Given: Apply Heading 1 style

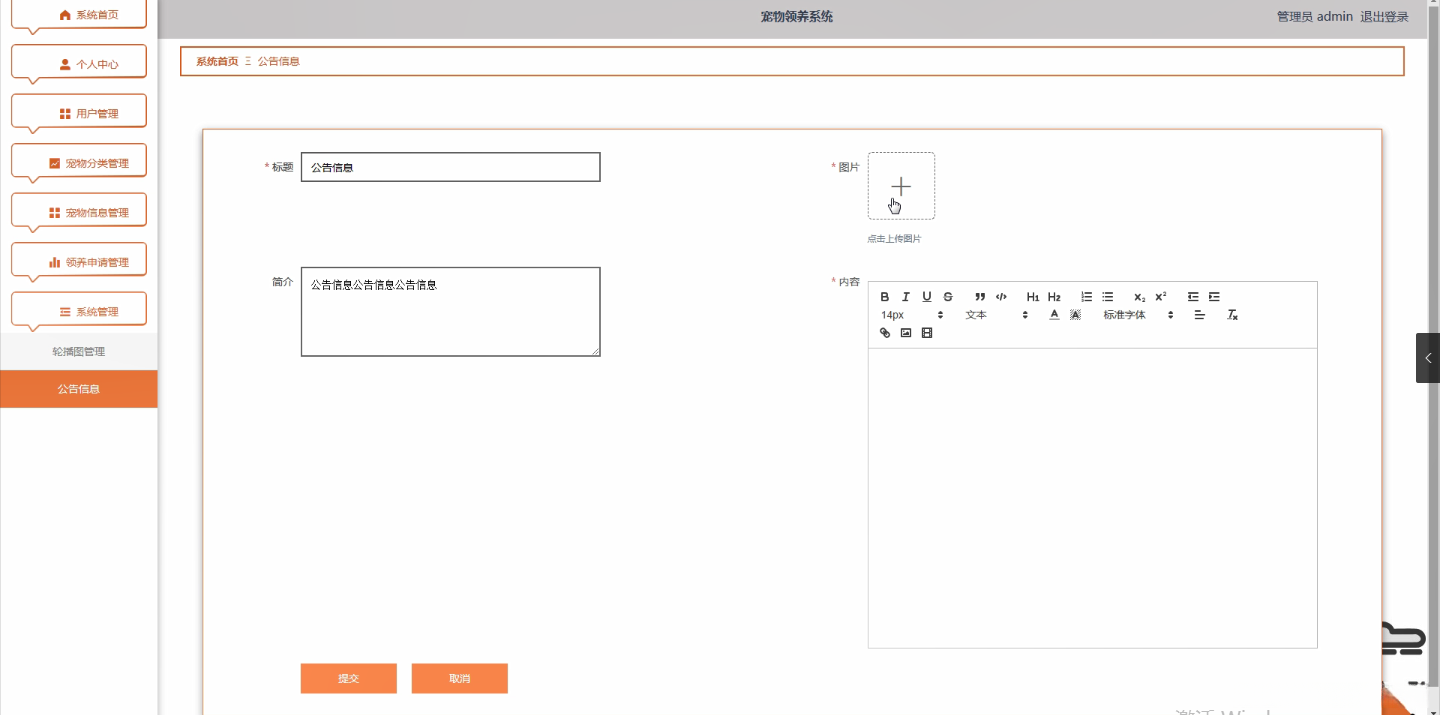Looking at the screenshot, I should pyautogui.click(x=1033, y=297).
